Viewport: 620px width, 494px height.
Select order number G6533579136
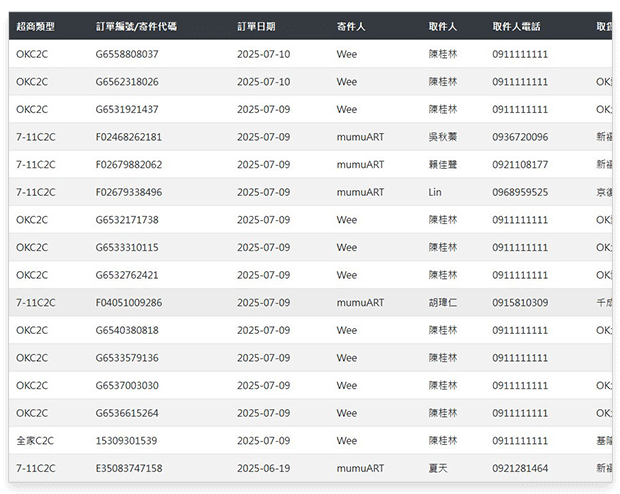pos(127,358)
